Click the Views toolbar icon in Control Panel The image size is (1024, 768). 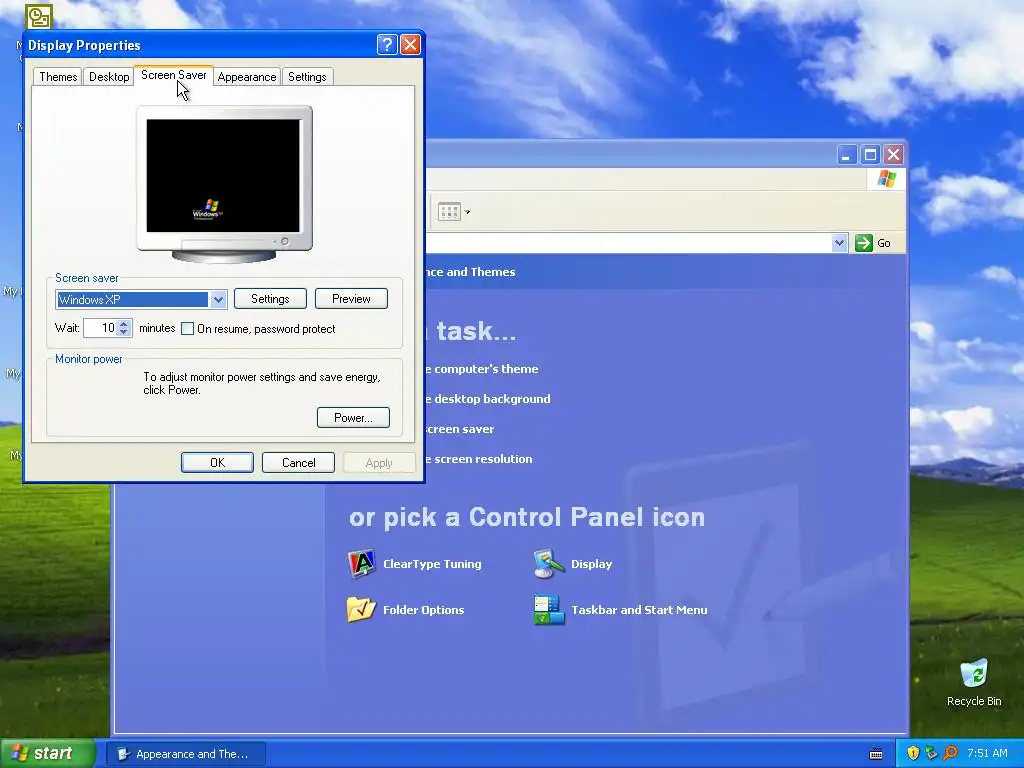[449, 212]
